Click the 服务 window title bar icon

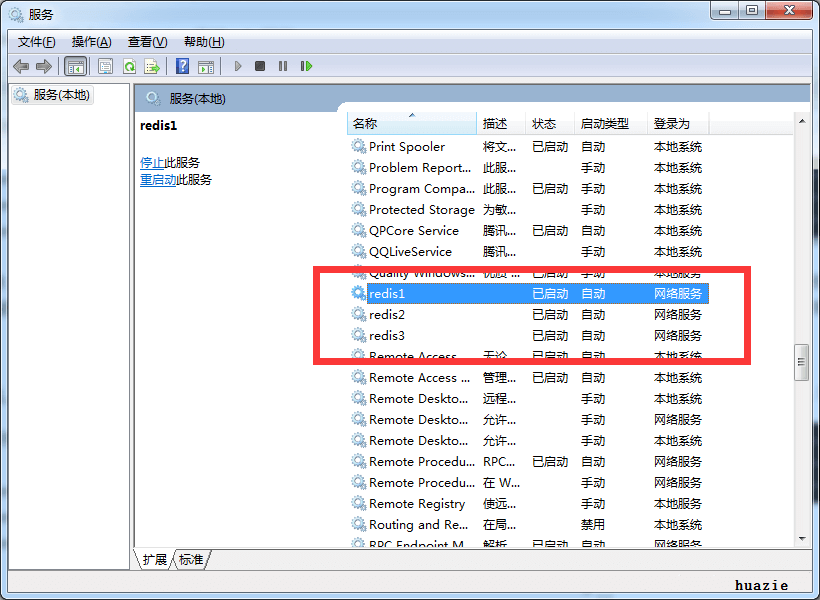[x=16, y=14]
